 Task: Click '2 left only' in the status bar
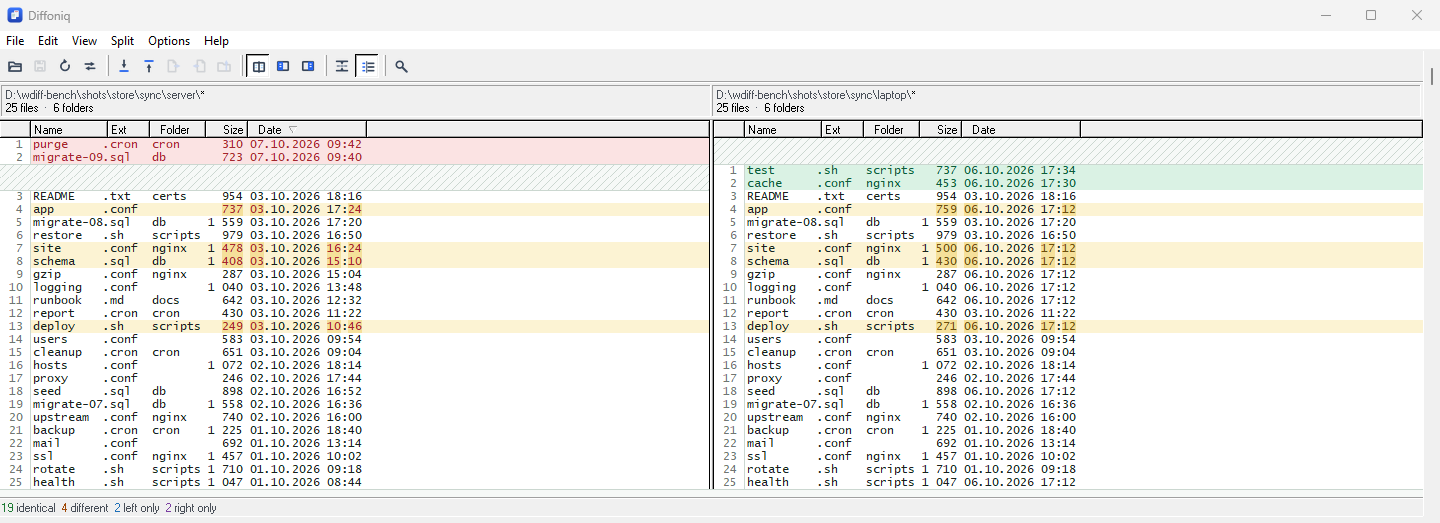(x=137, y=508)
